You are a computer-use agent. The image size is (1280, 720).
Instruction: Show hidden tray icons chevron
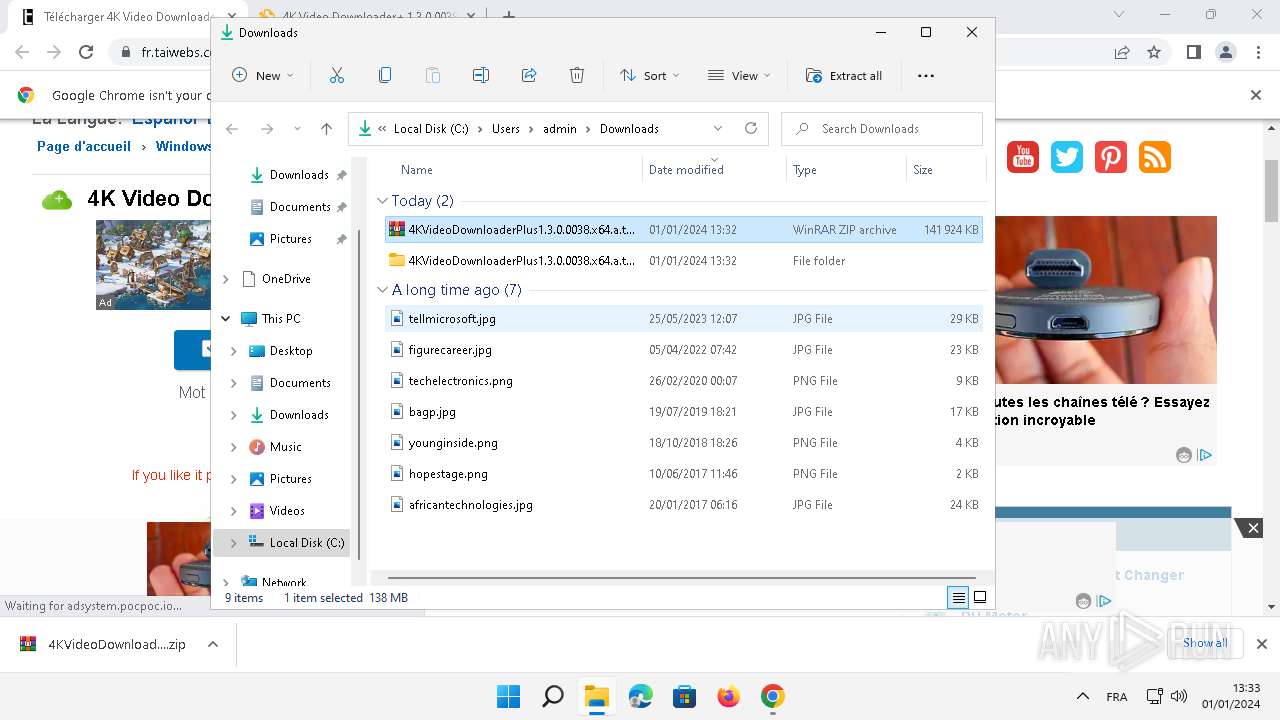point(1083,696)
